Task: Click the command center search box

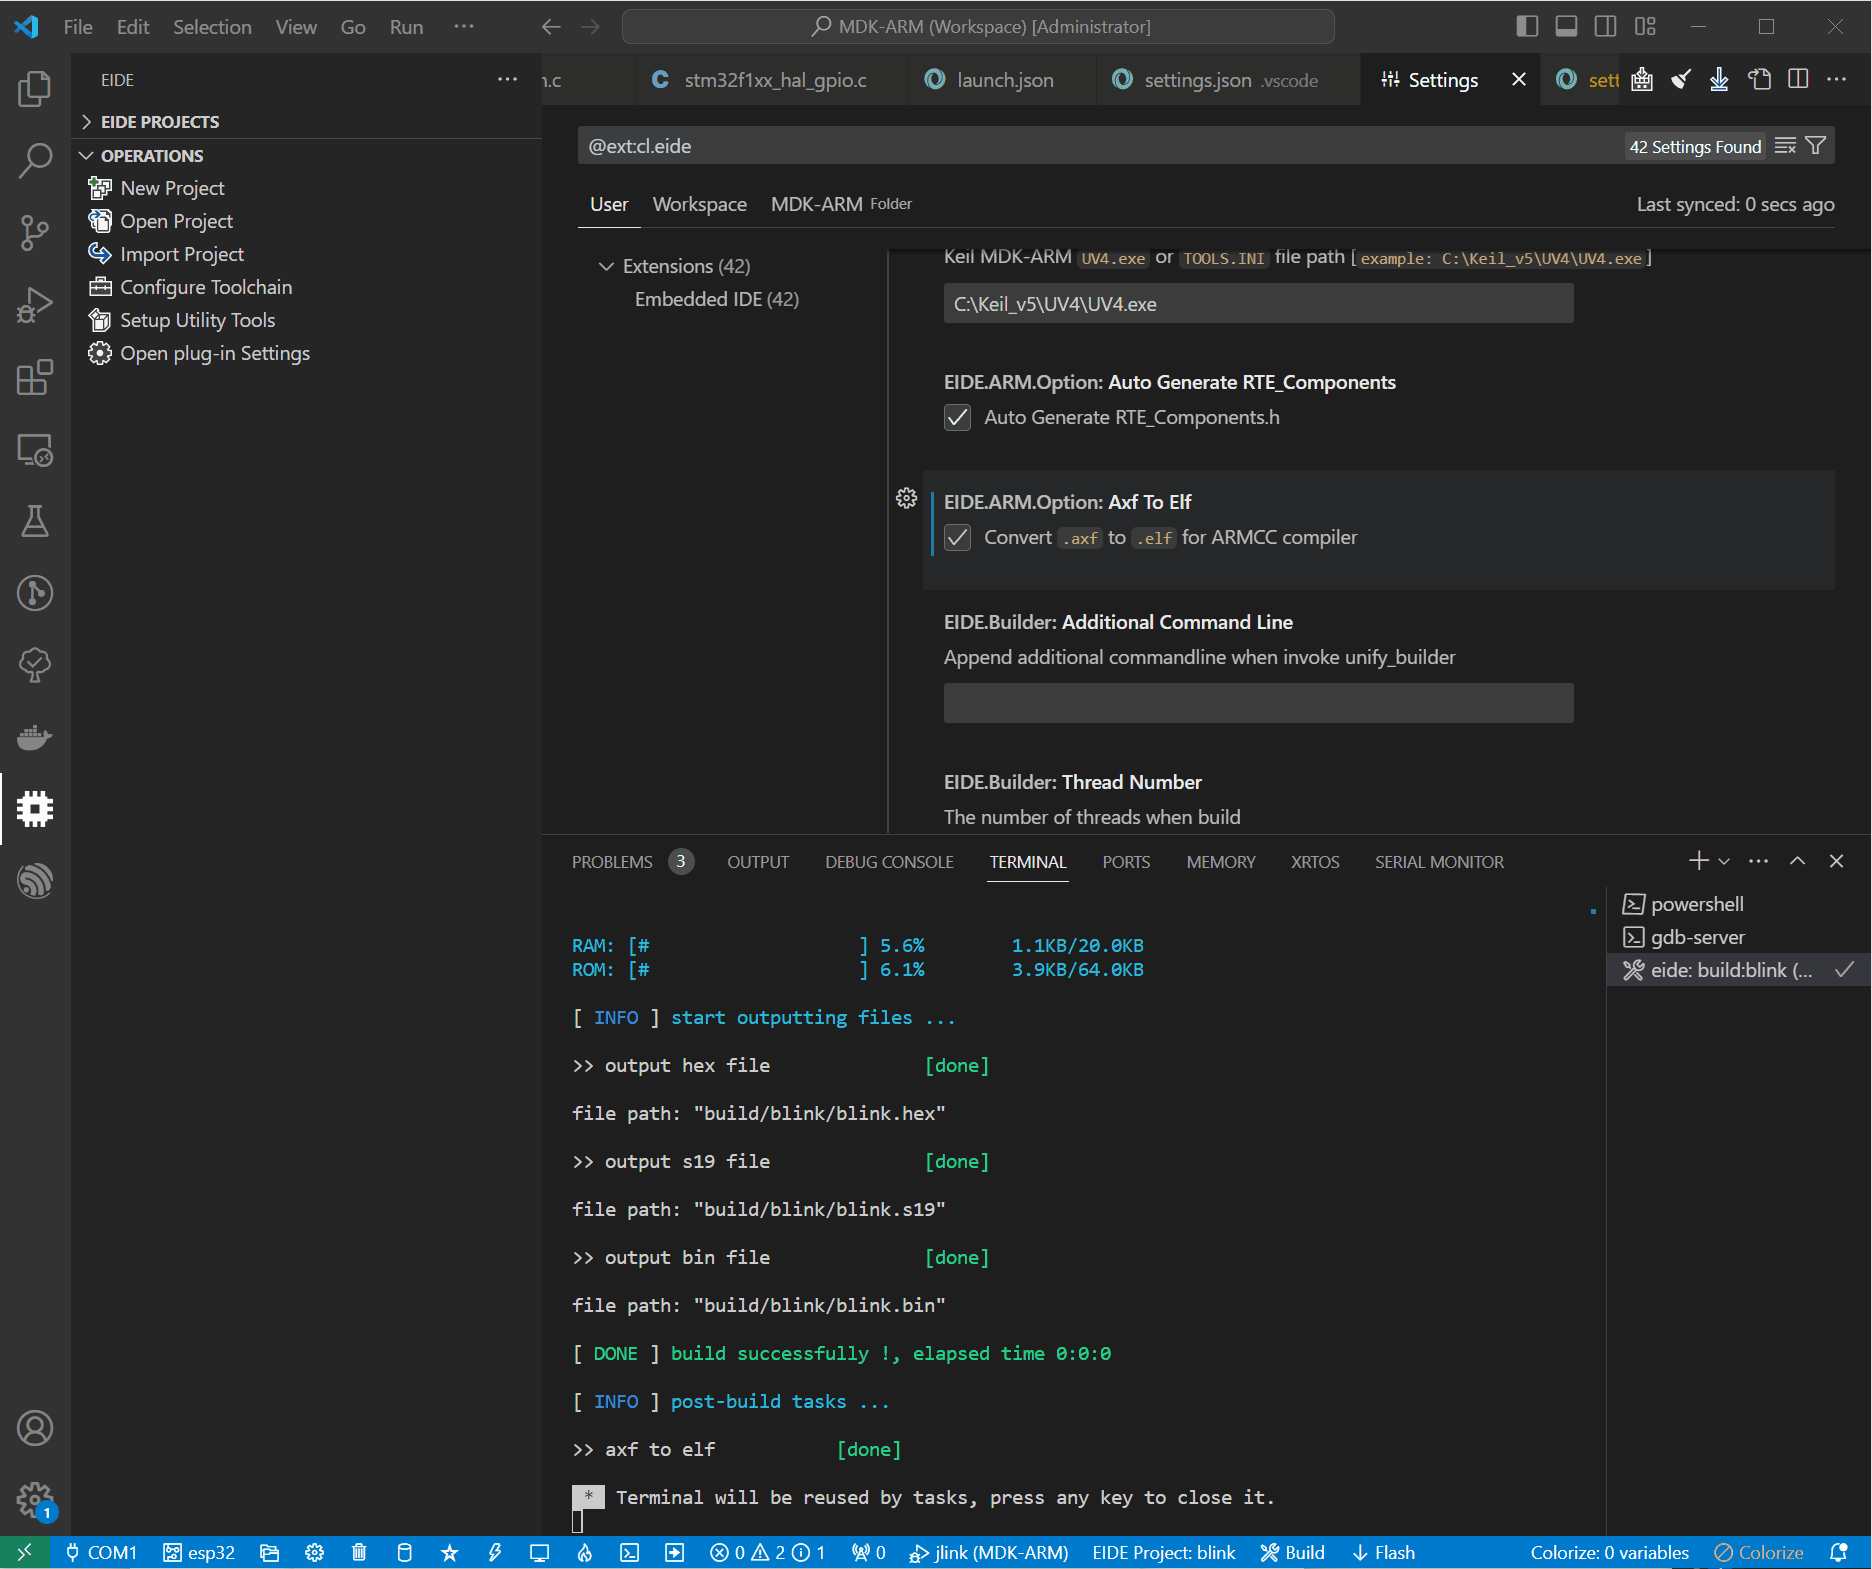Action: (978, 27)
